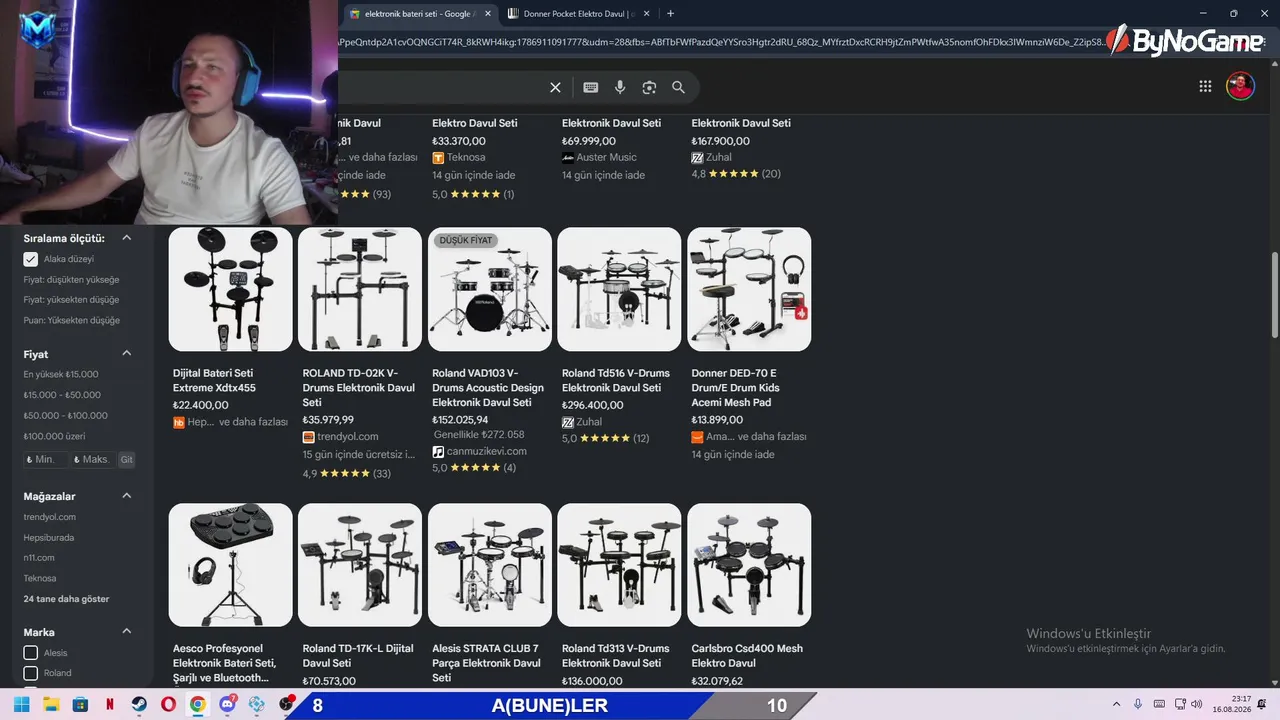Collapse the Fiyat filter section

click(x=127, y=353)
